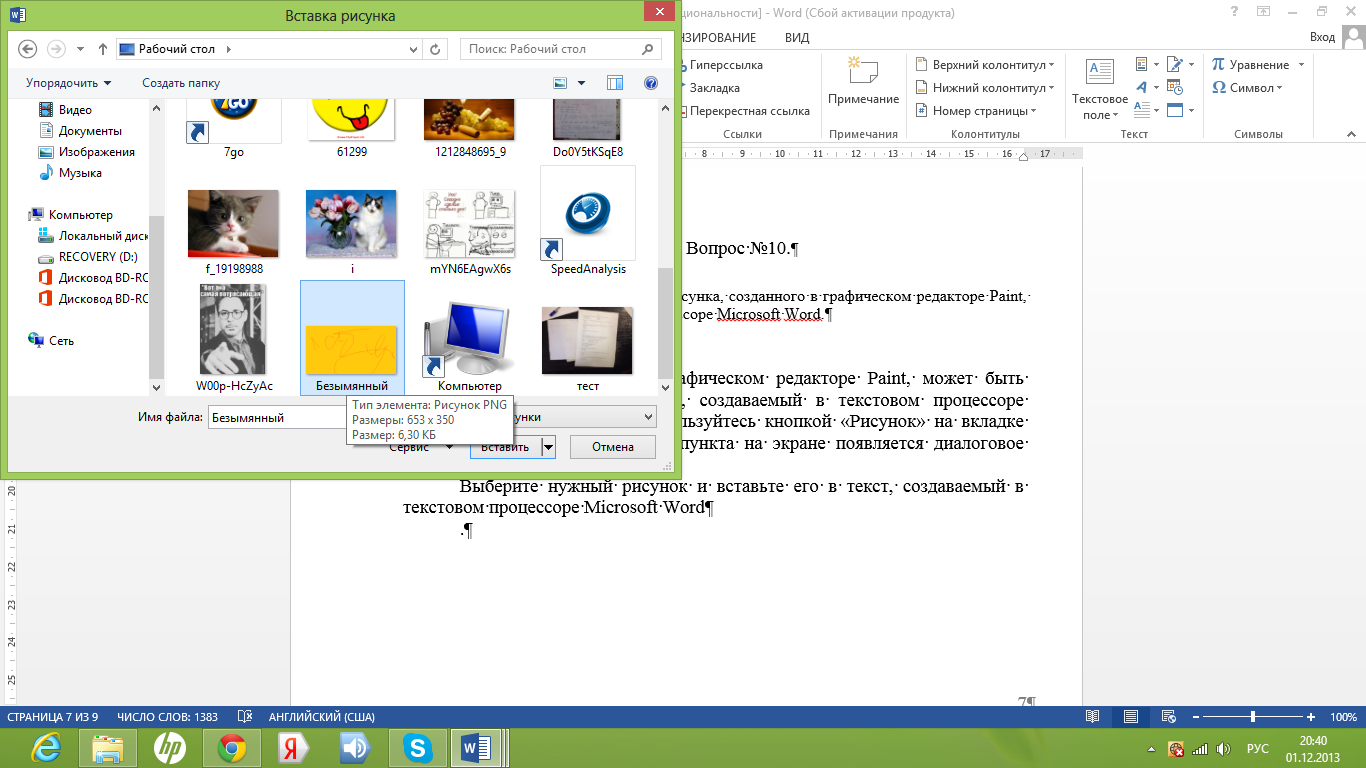Expand the address bar path history
Image resolution: width=1366 pixels, height=768 pixels.
point(413,48)
